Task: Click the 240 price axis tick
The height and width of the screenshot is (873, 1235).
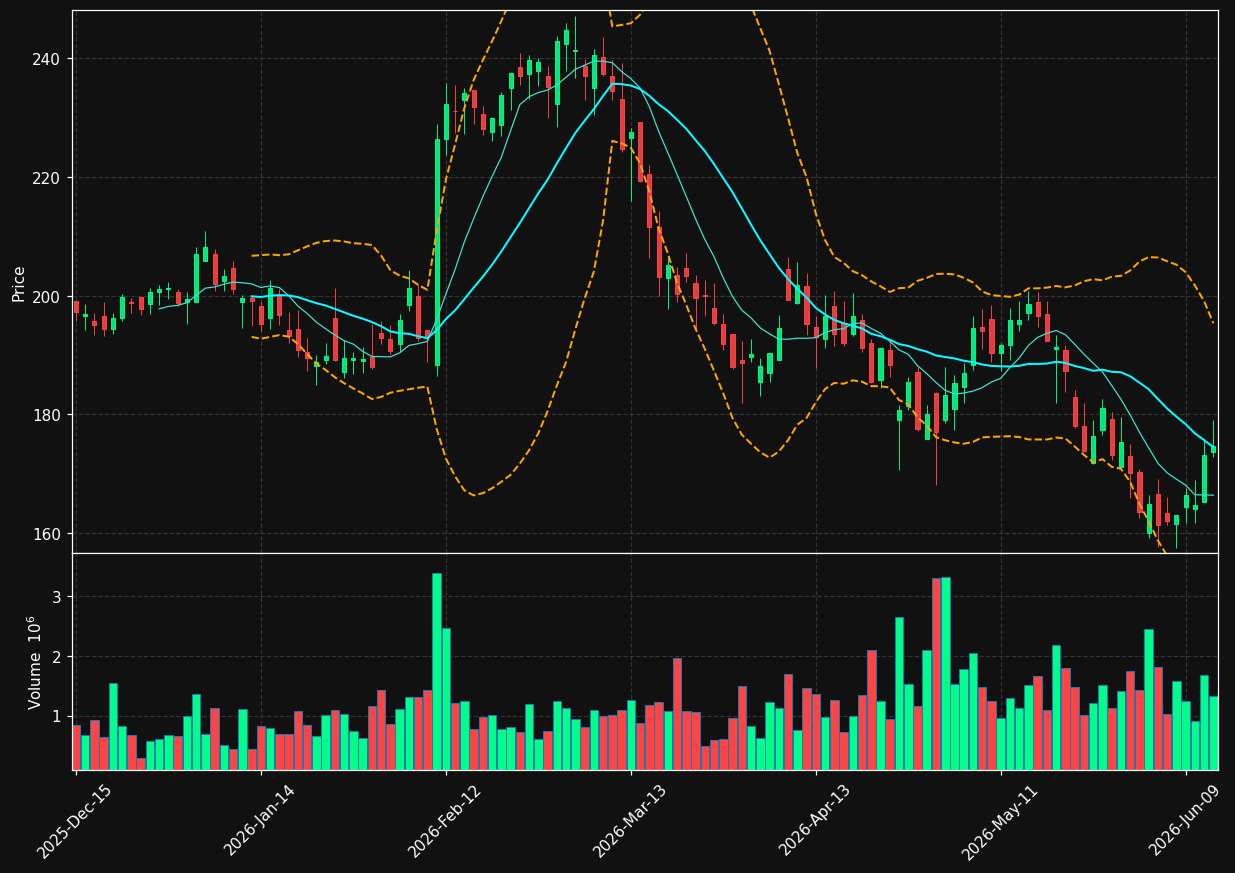Action: pos(46,59)
